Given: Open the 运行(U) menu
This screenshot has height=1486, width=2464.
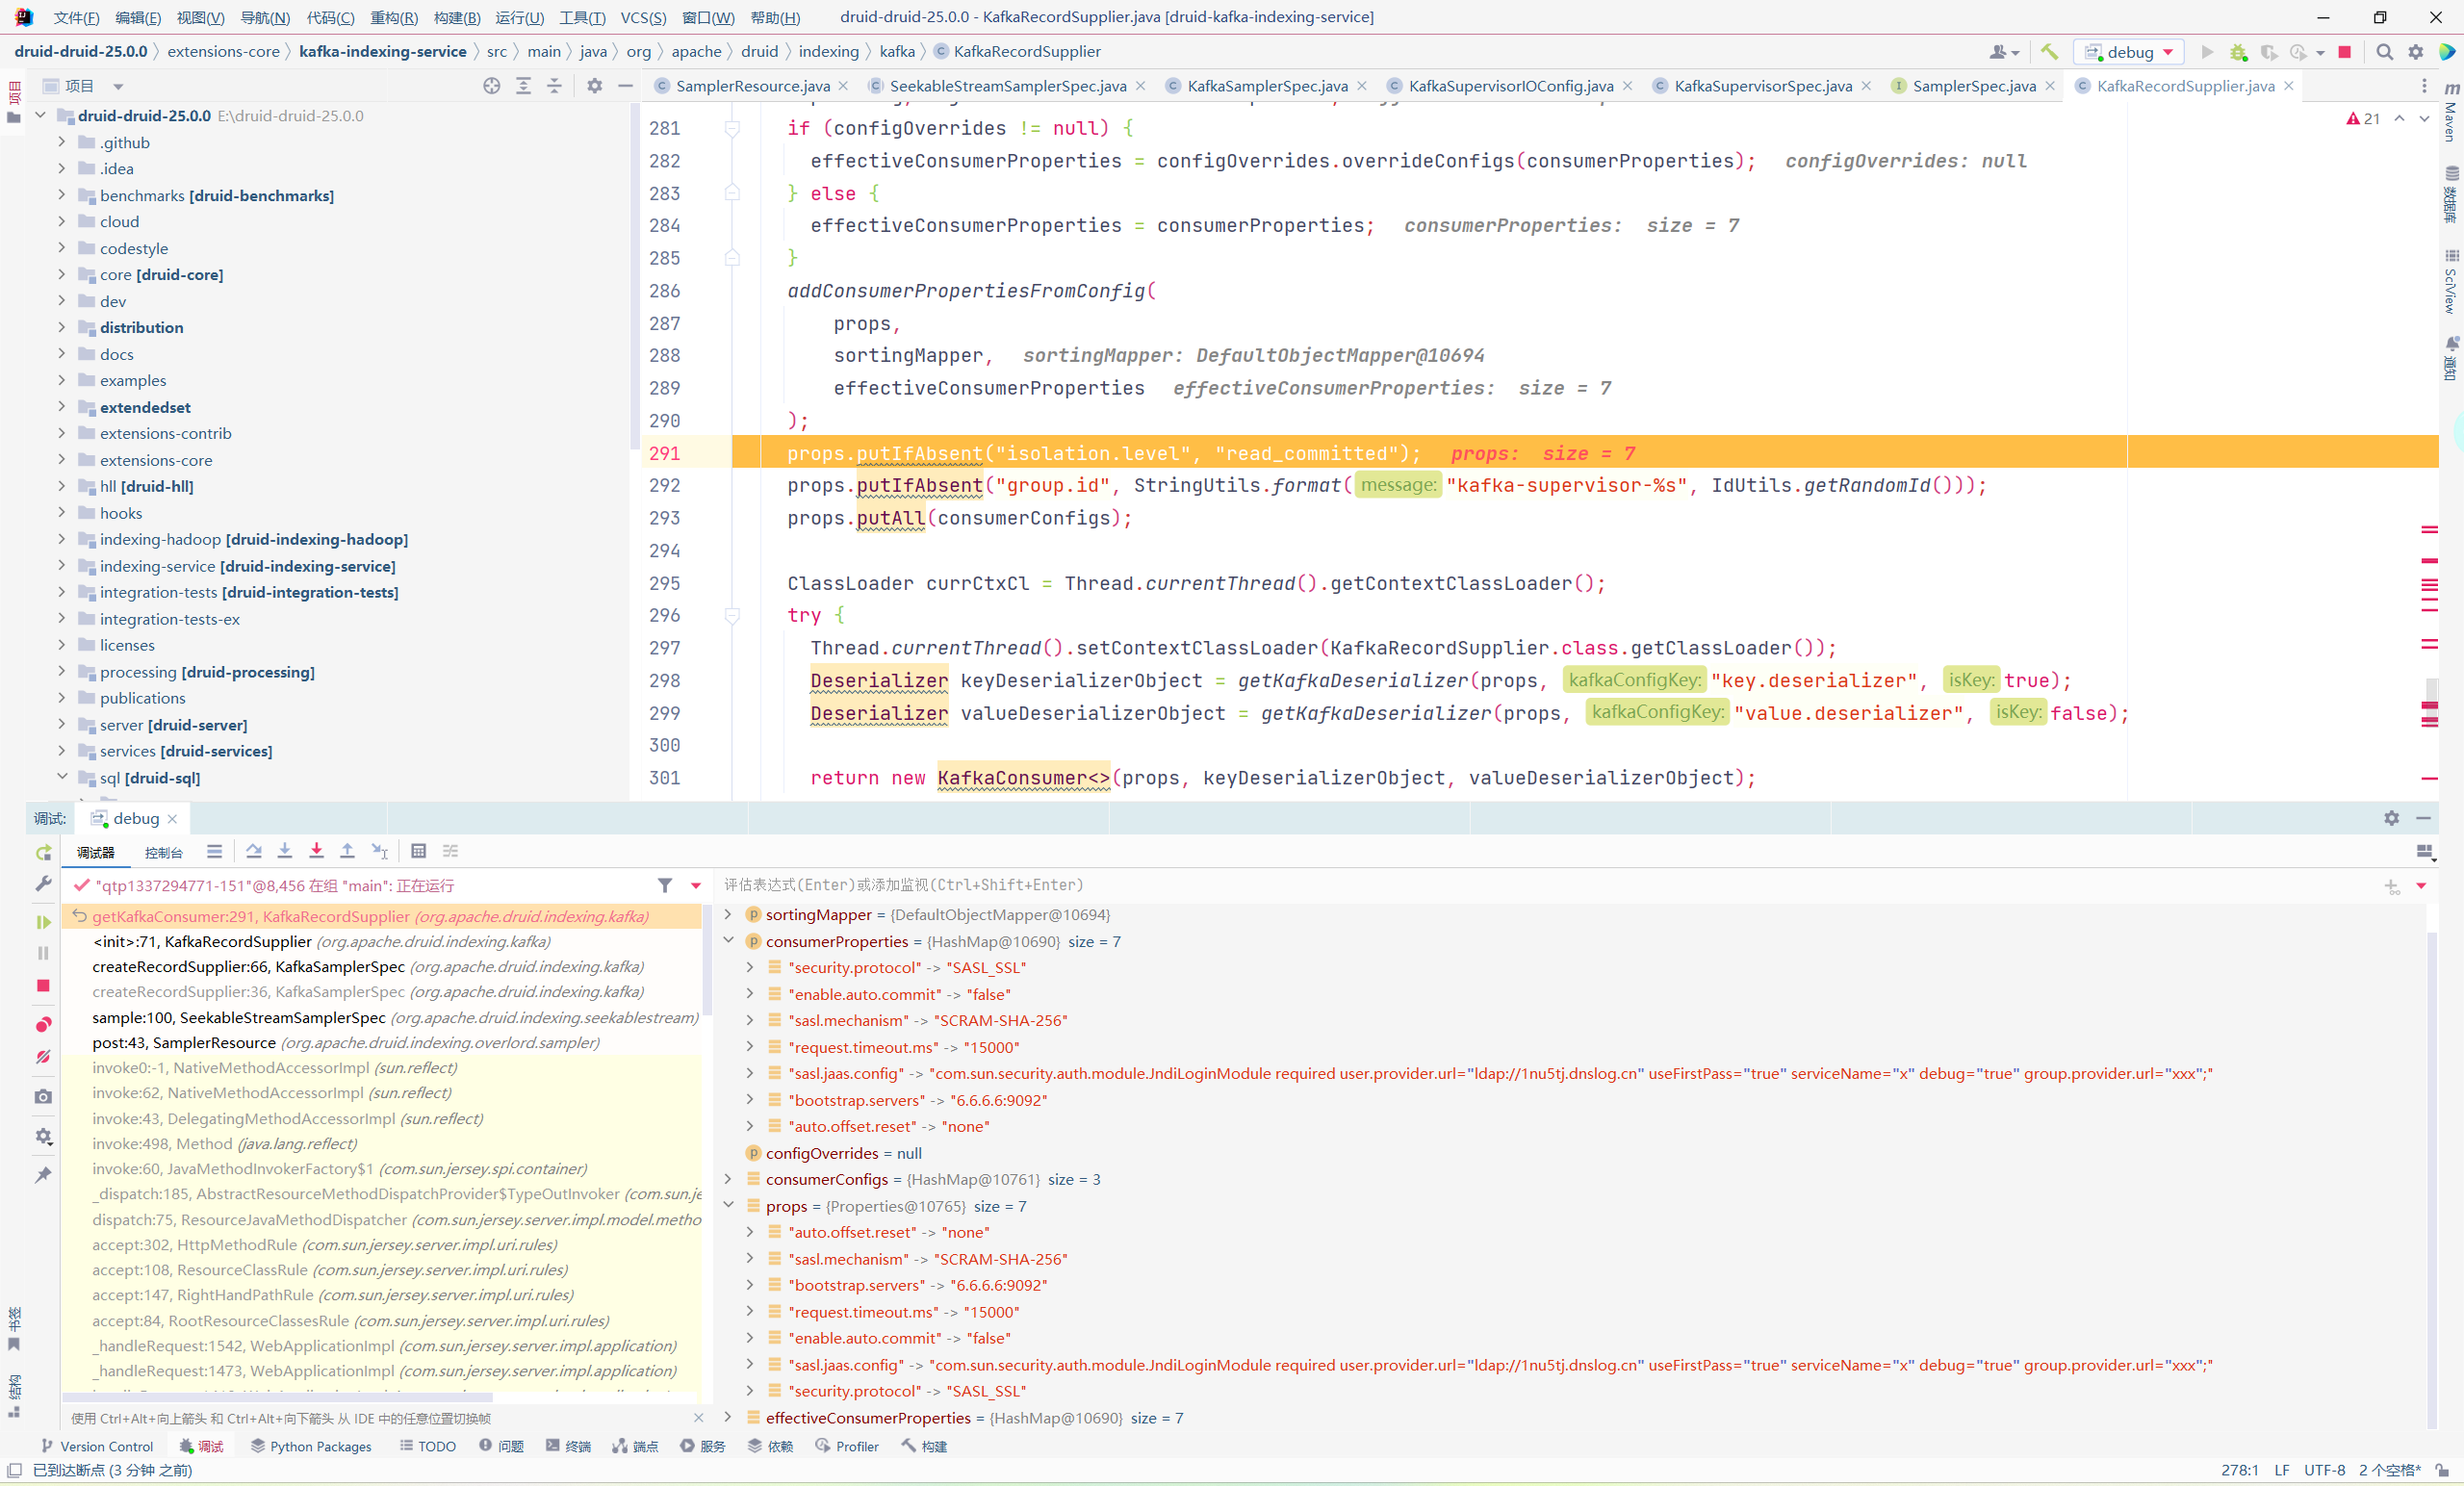Looking at the screenshot, I should point(519,17).
